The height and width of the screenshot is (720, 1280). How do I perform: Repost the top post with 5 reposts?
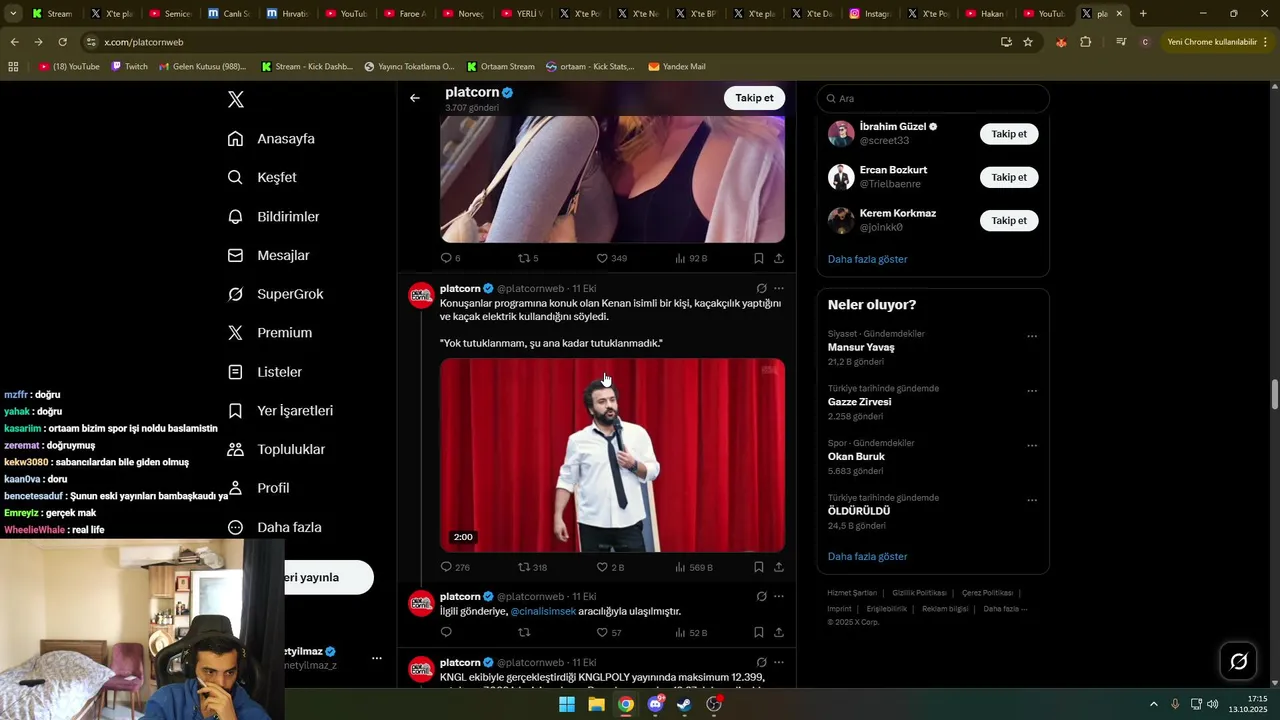528,258
